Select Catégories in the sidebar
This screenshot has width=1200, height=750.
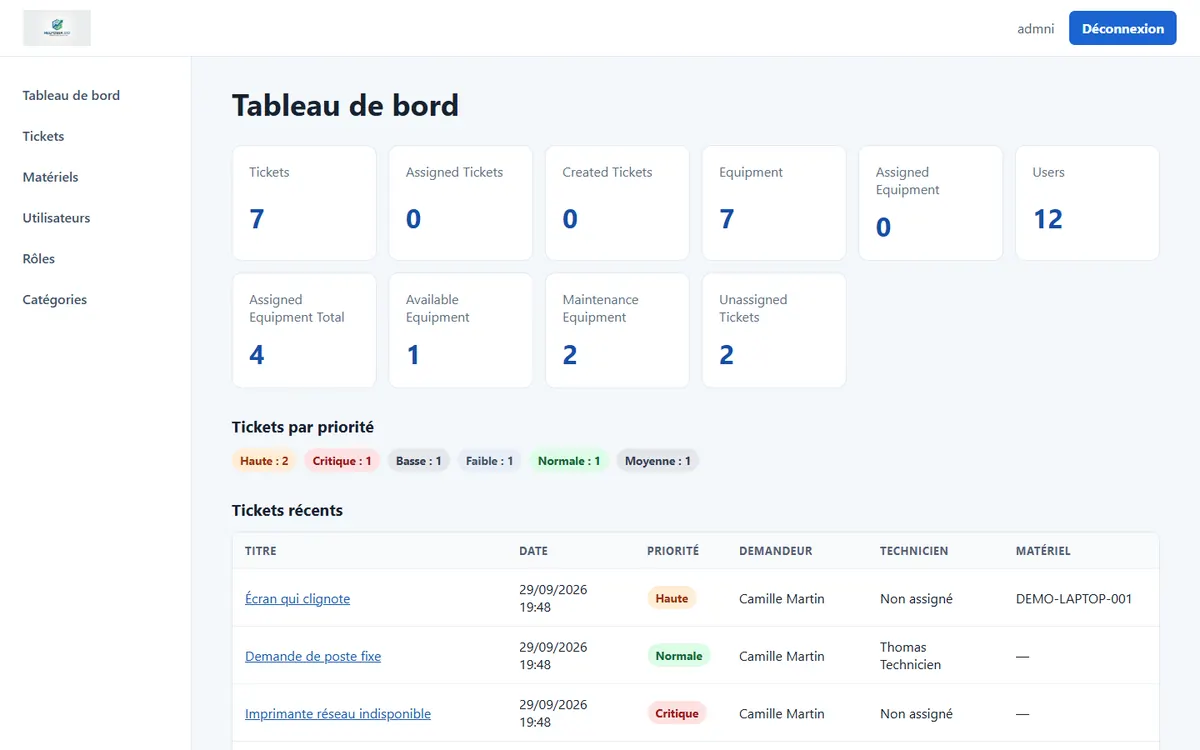(x=55, y=300)
